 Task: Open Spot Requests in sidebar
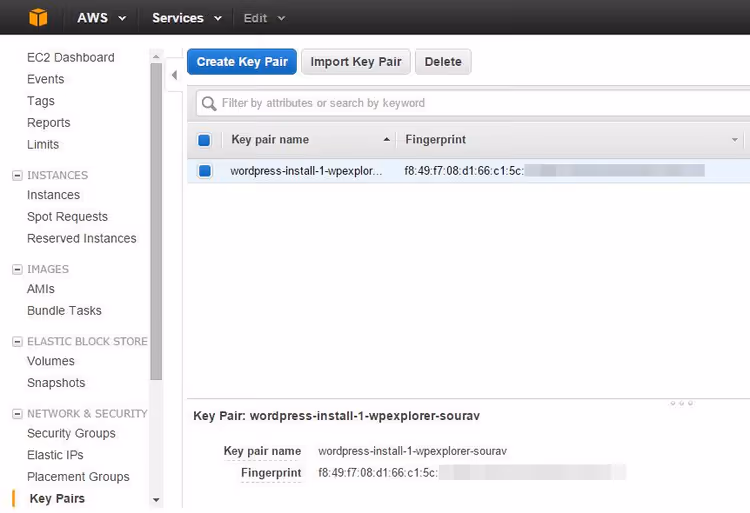click(67, 217)
